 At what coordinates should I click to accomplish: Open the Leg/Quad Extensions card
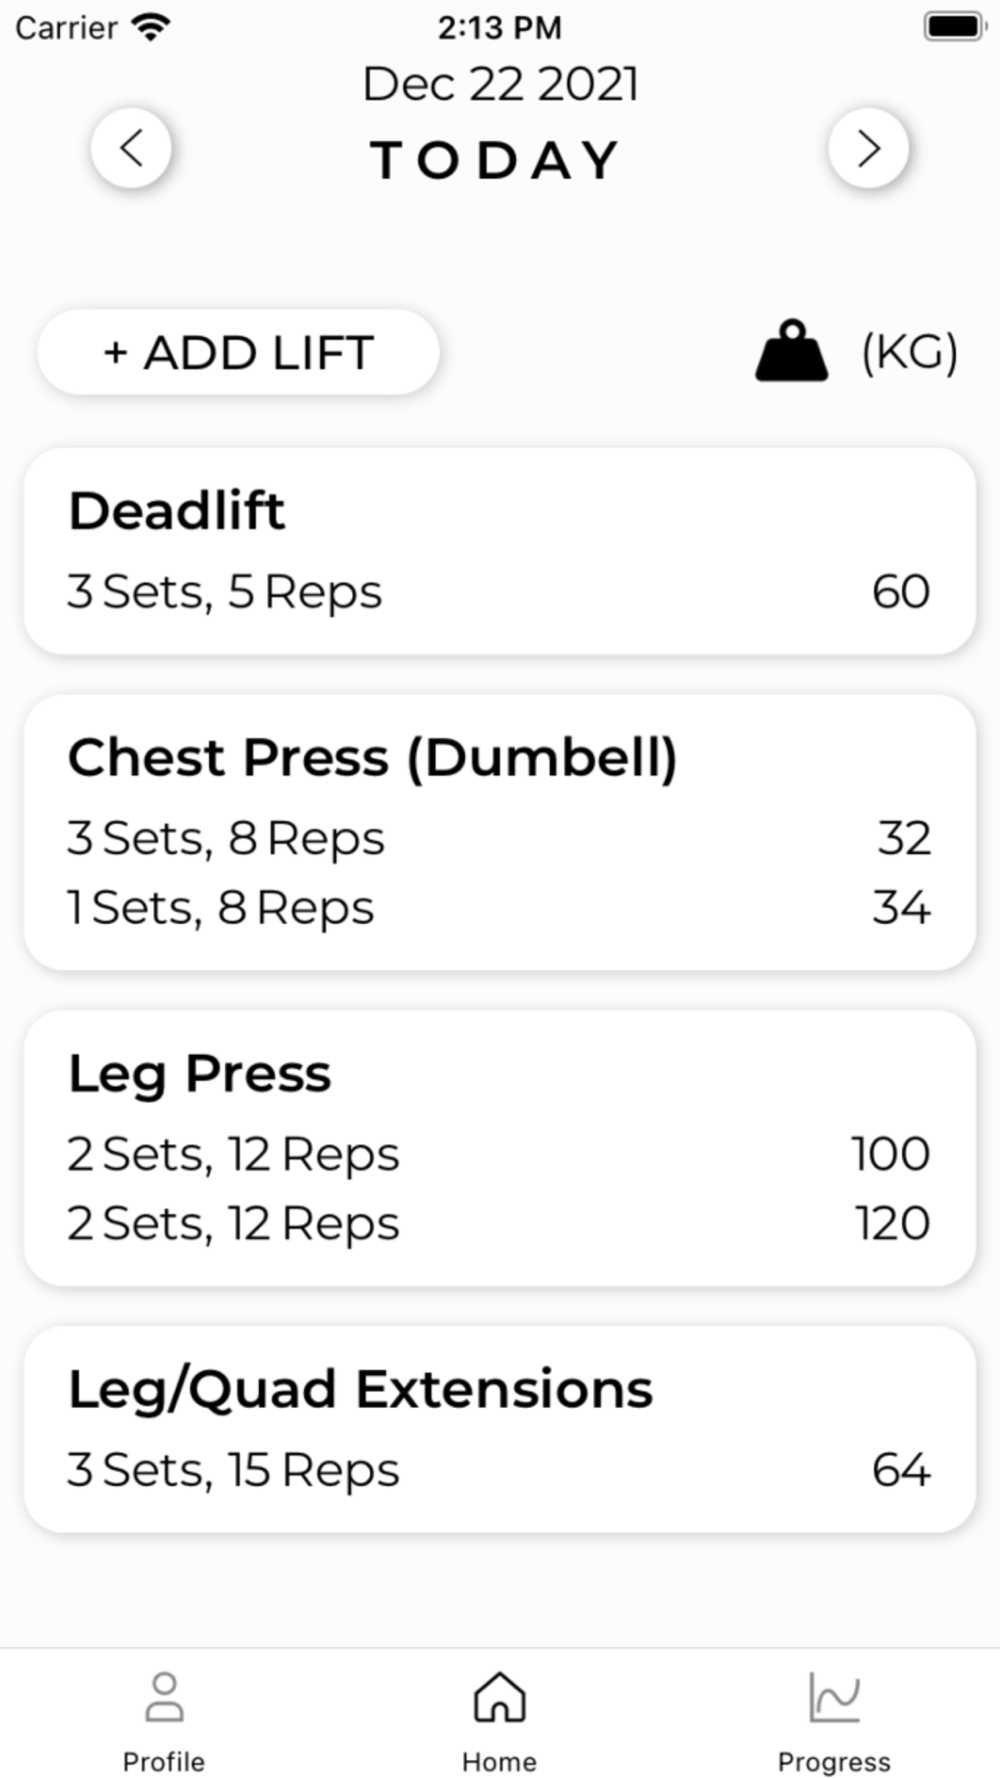(499, 1429)
